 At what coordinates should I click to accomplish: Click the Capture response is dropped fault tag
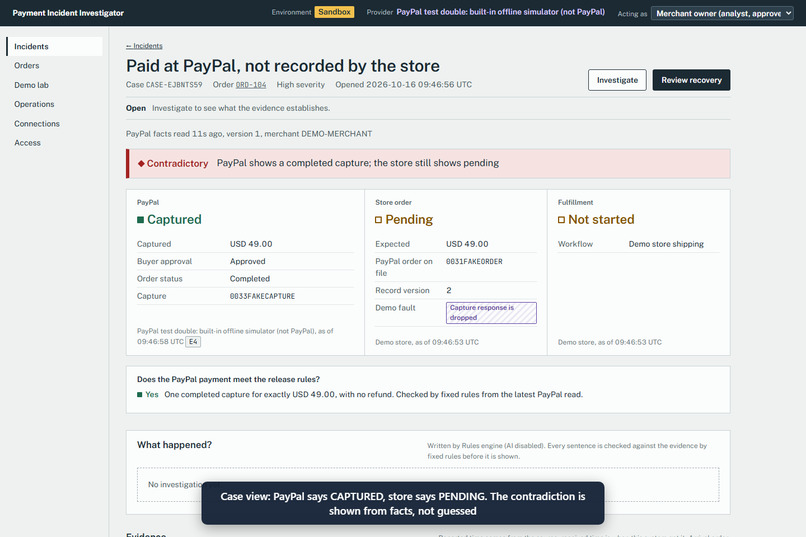(491, 312)
